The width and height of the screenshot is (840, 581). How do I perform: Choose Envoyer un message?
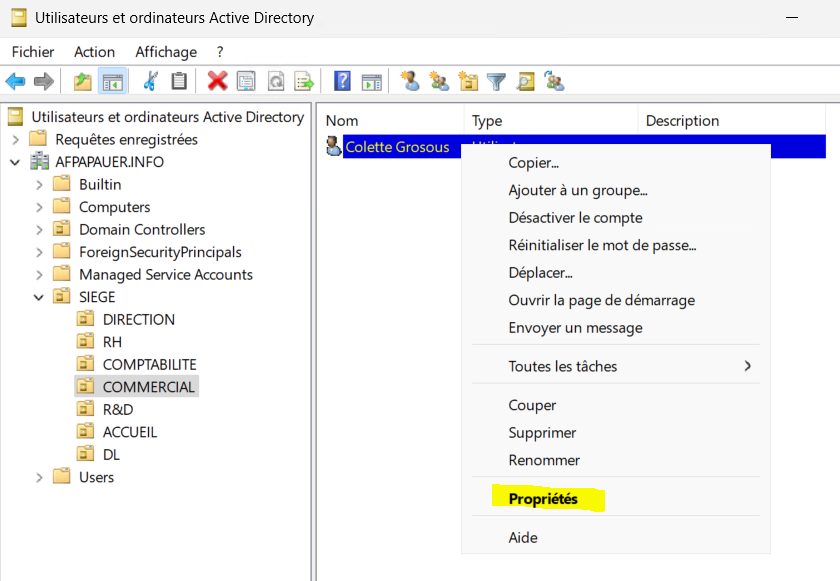point(575,327)
